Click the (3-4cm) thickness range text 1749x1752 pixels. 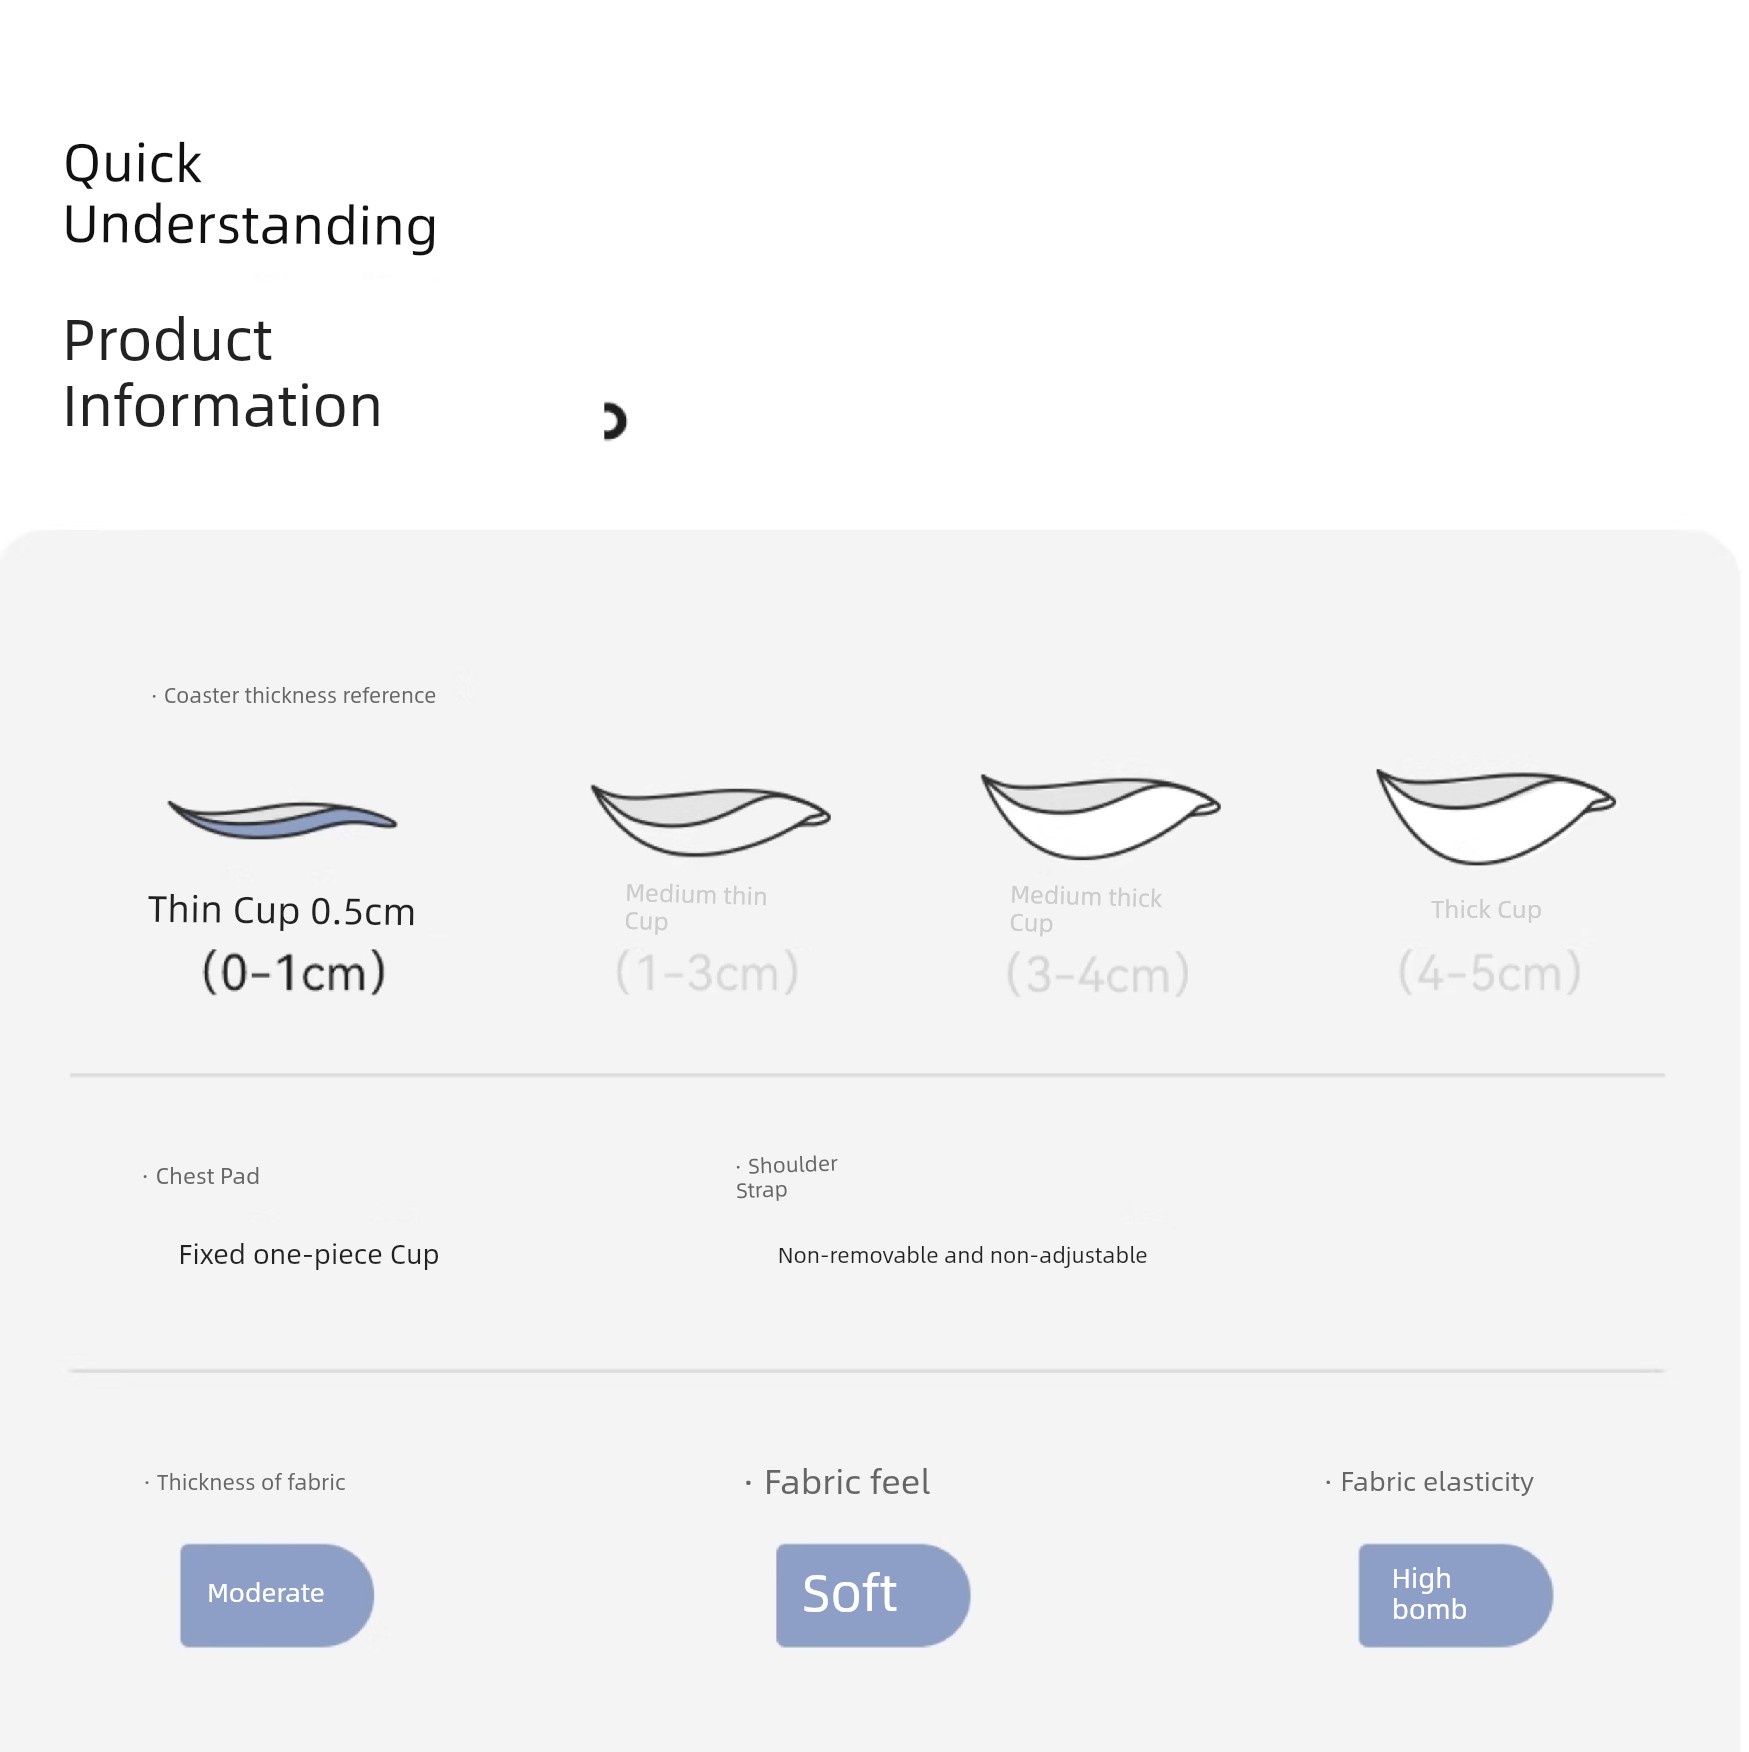[x=1098, y=973]
